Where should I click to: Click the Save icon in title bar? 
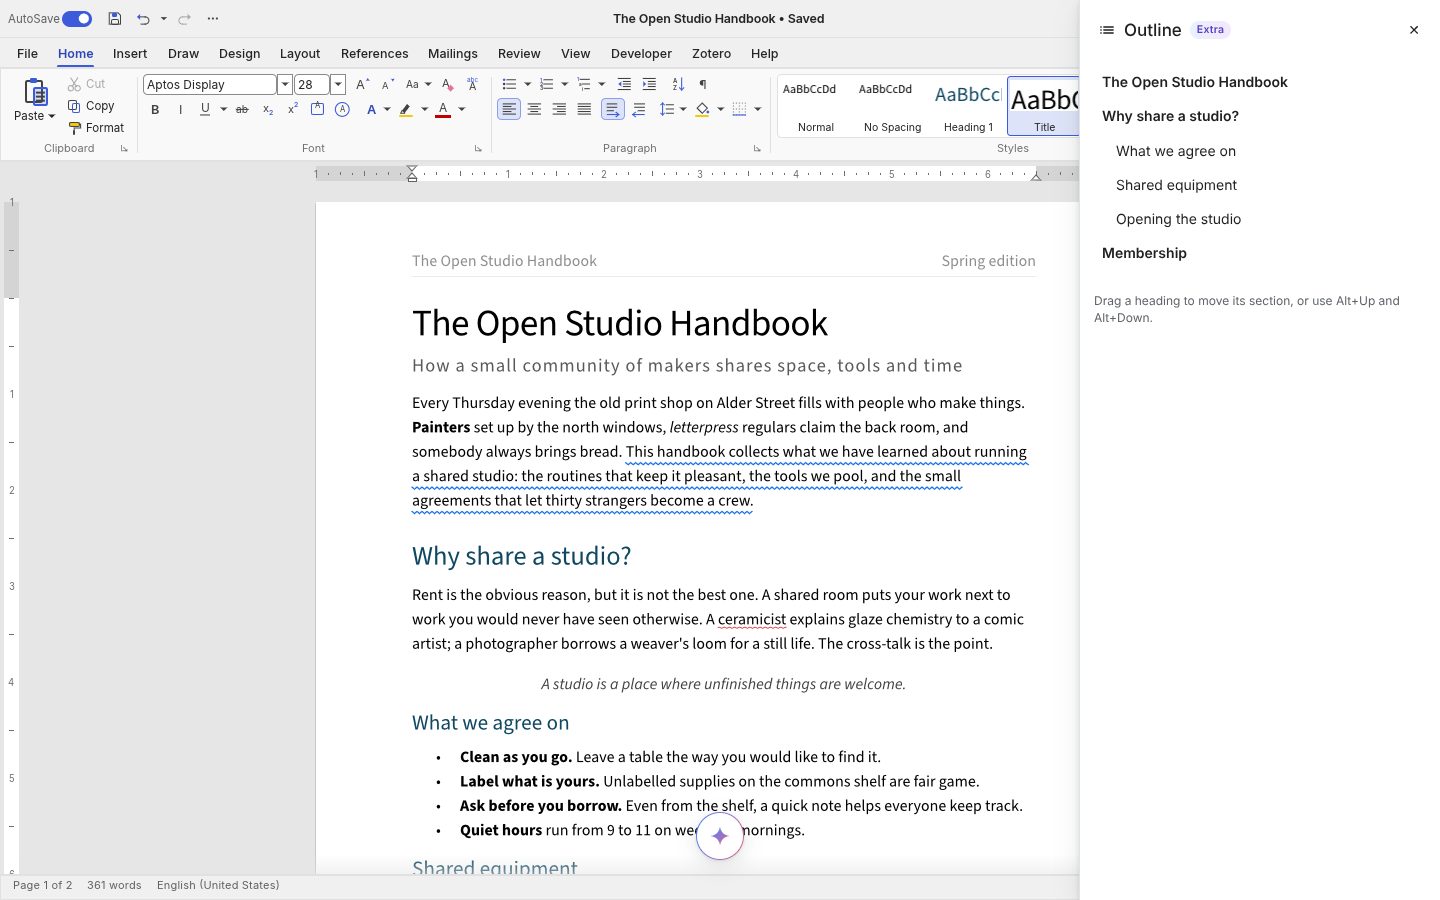115,19
